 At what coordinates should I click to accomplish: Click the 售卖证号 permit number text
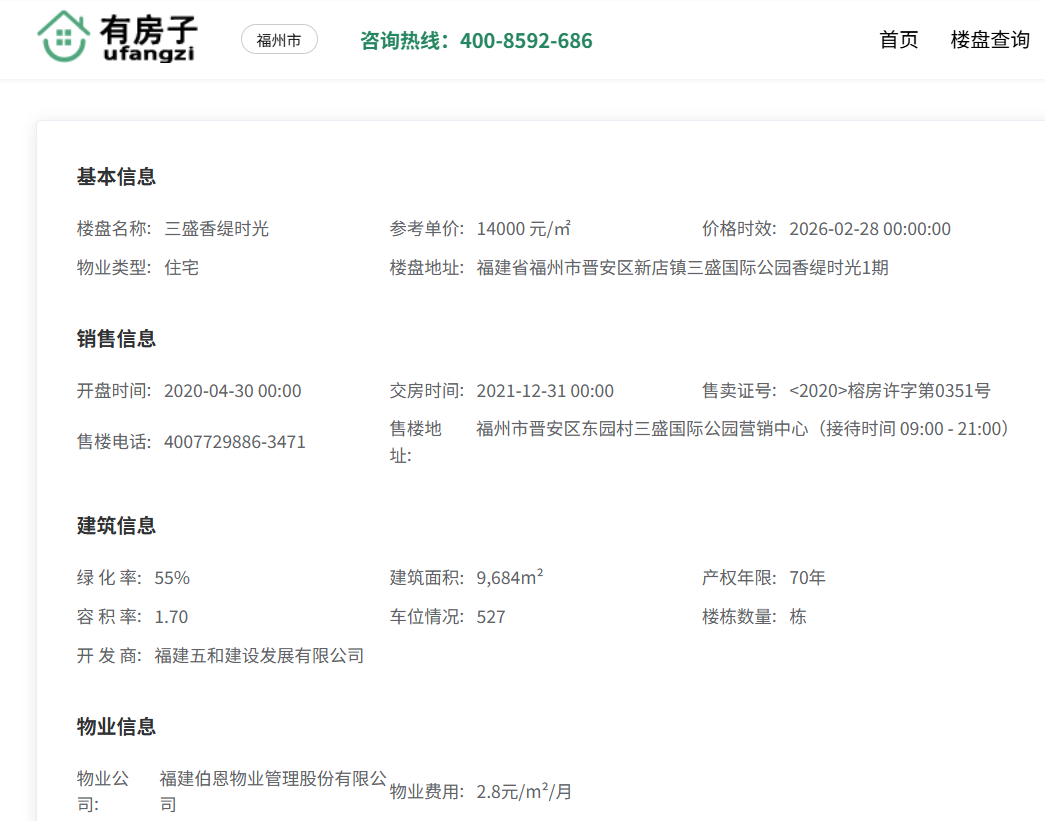coord(889,391)
